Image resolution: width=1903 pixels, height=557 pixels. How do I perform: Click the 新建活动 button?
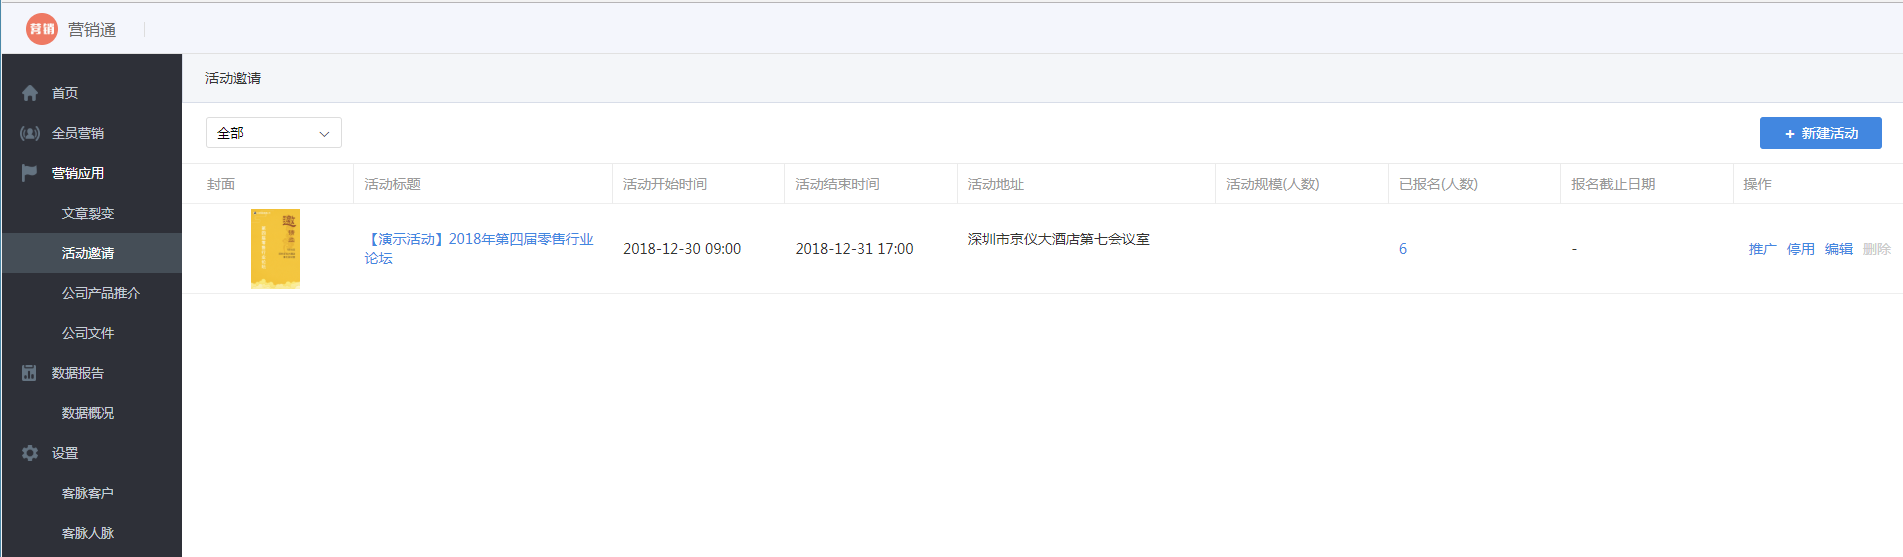(x=1820, y=133)
